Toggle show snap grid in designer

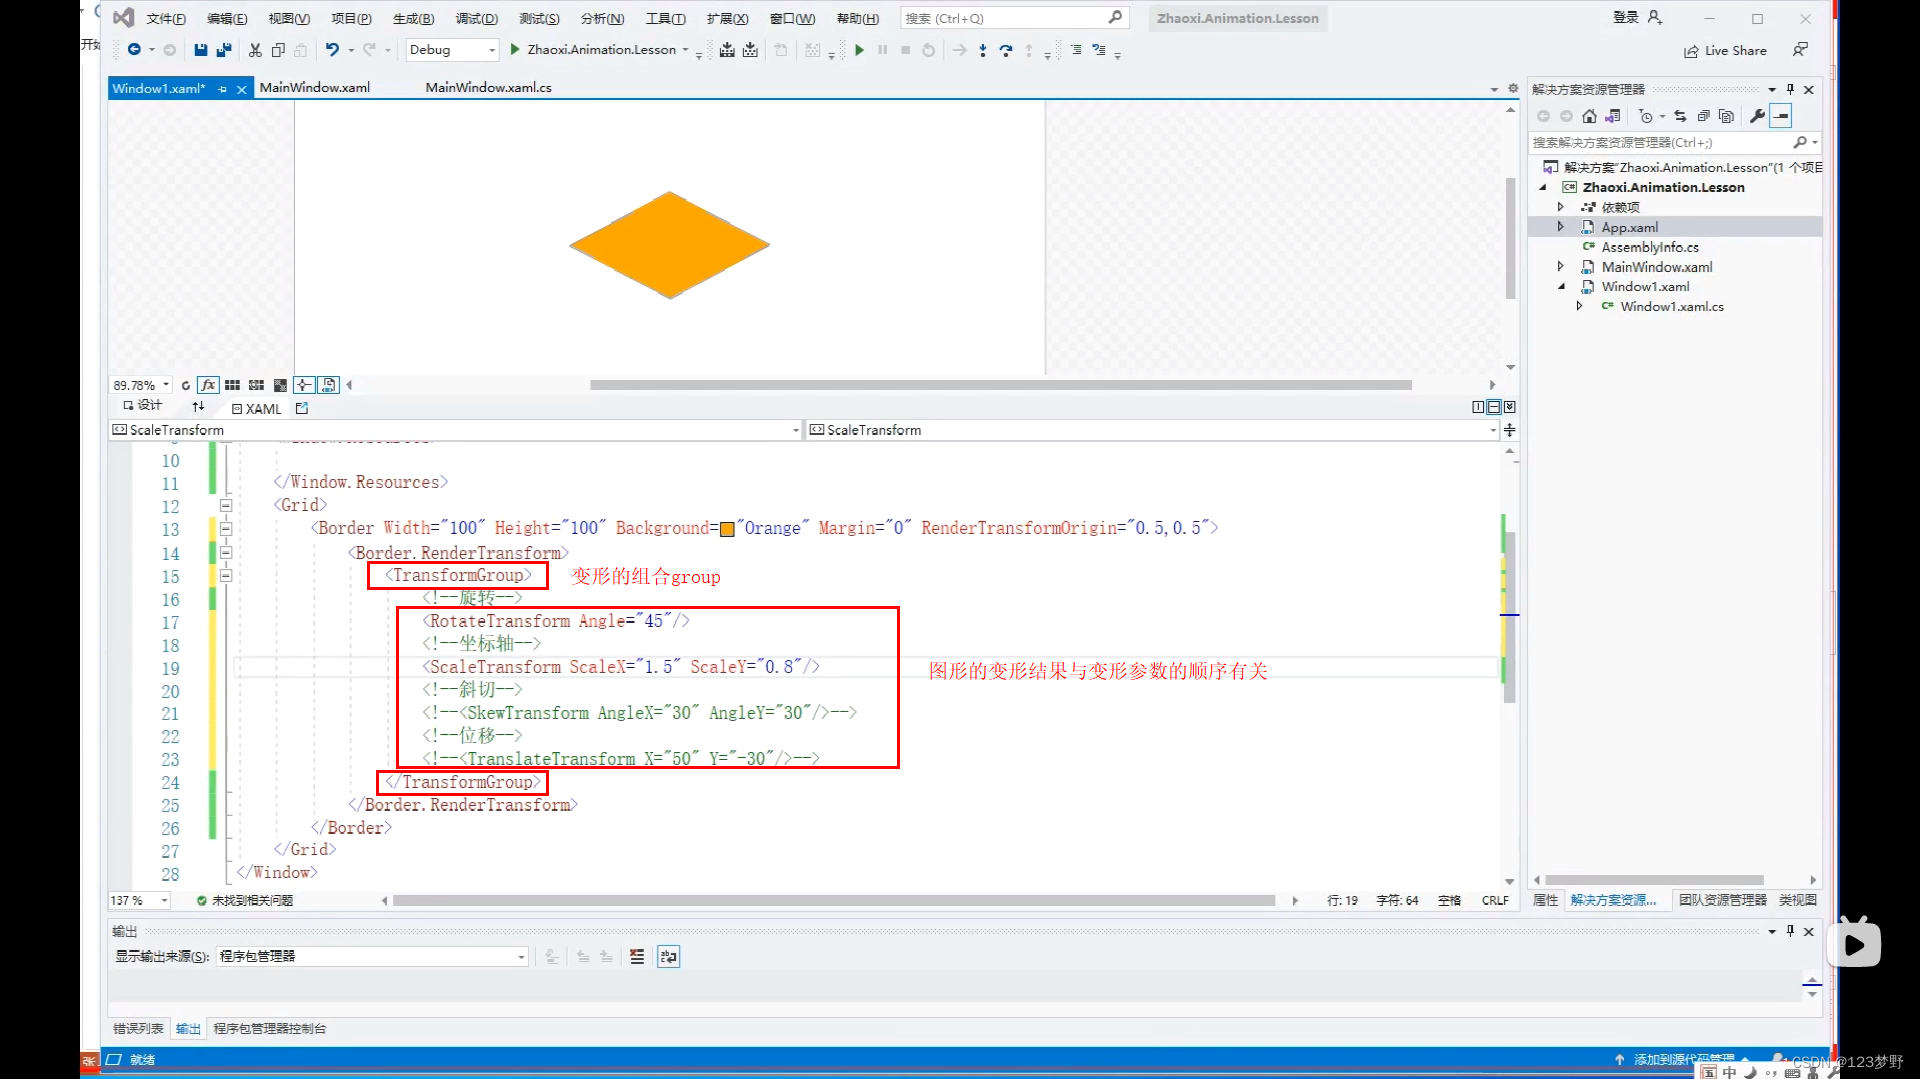232,385
